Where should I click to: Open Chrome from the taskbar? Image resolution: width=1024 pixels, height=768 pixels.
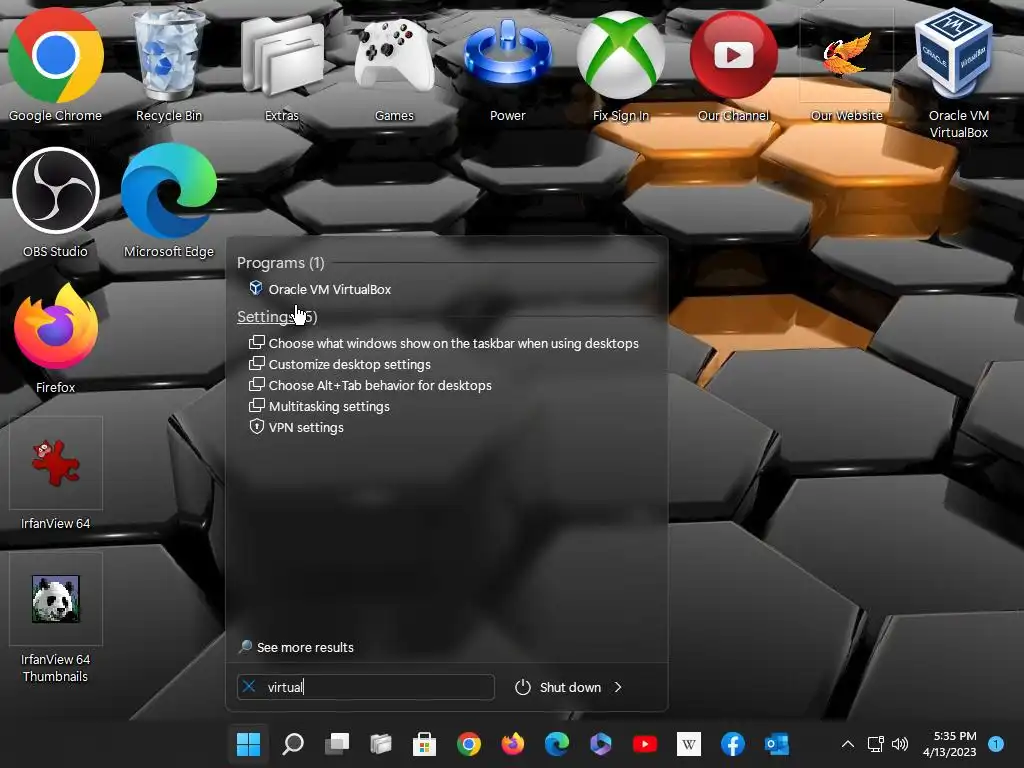(469, 744)
